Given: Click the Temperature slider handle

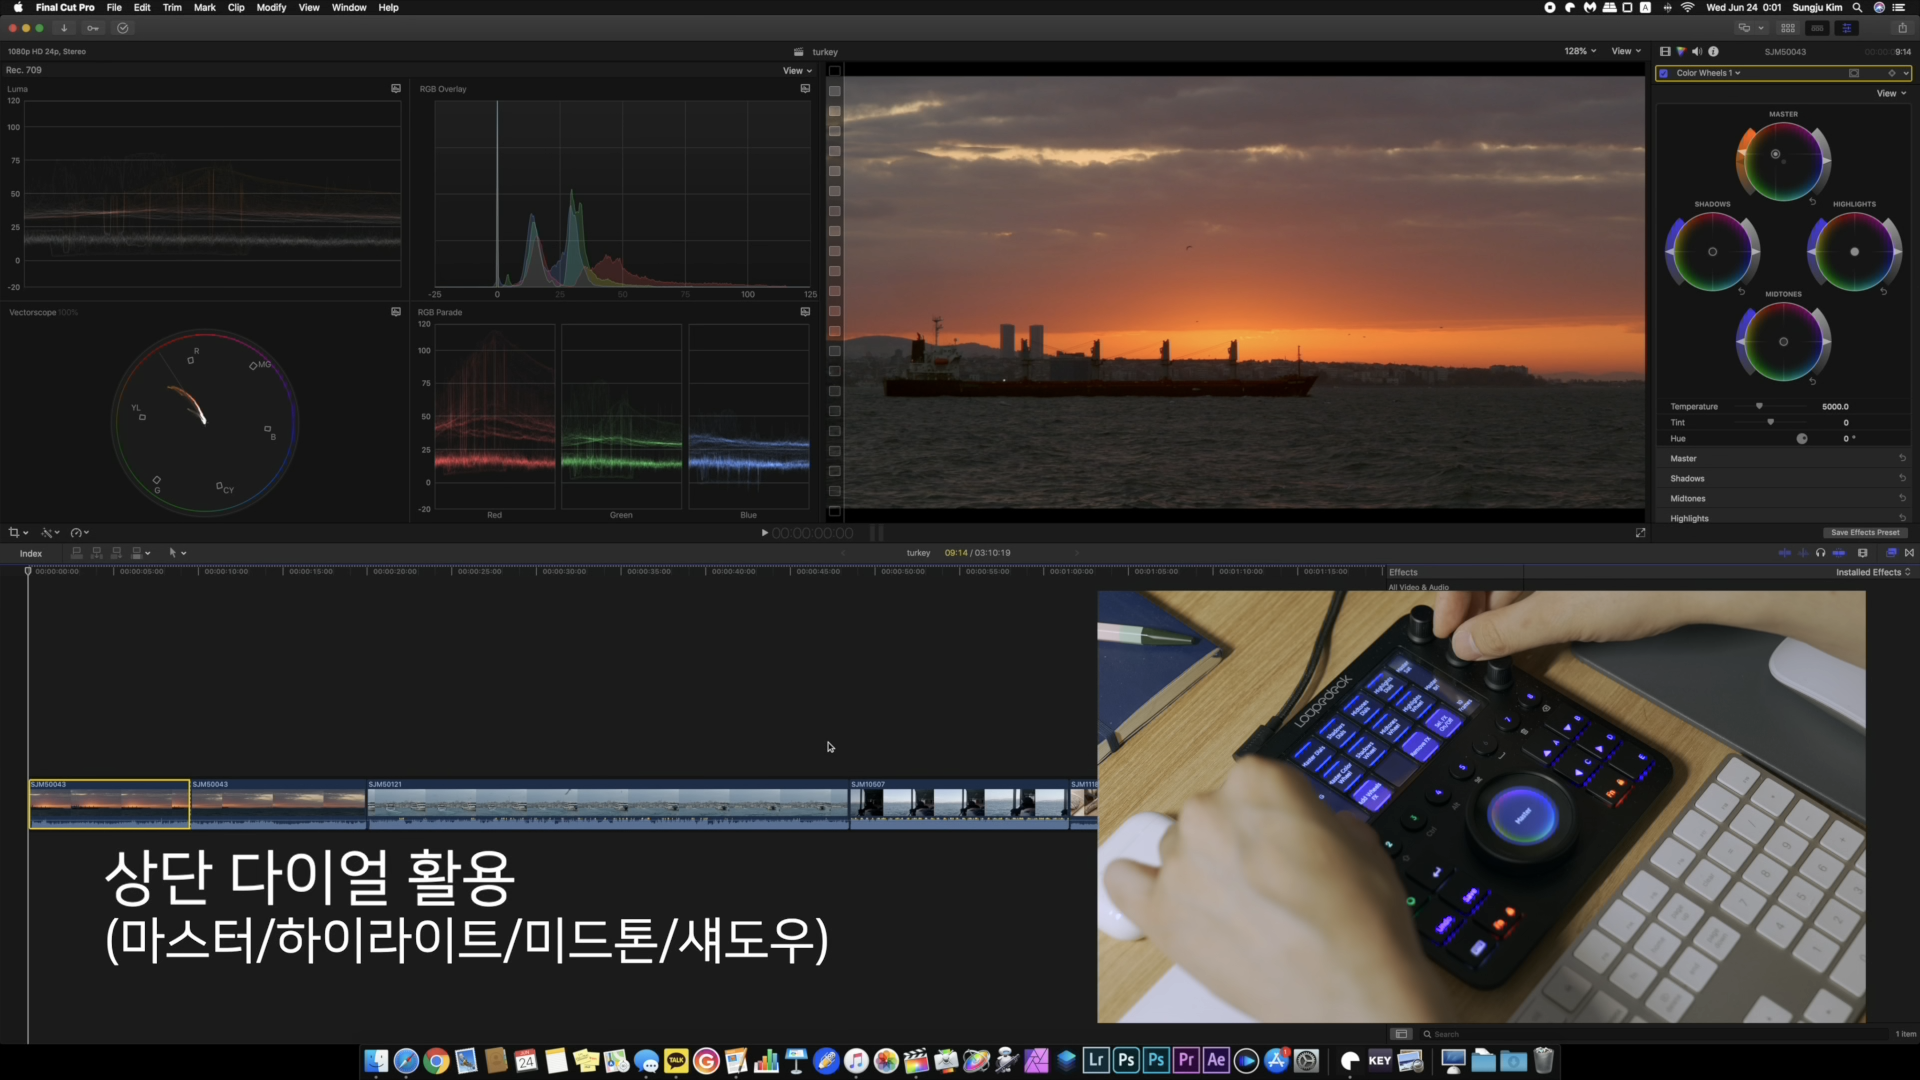Looking at the screenshot, I should [1759, 406].
